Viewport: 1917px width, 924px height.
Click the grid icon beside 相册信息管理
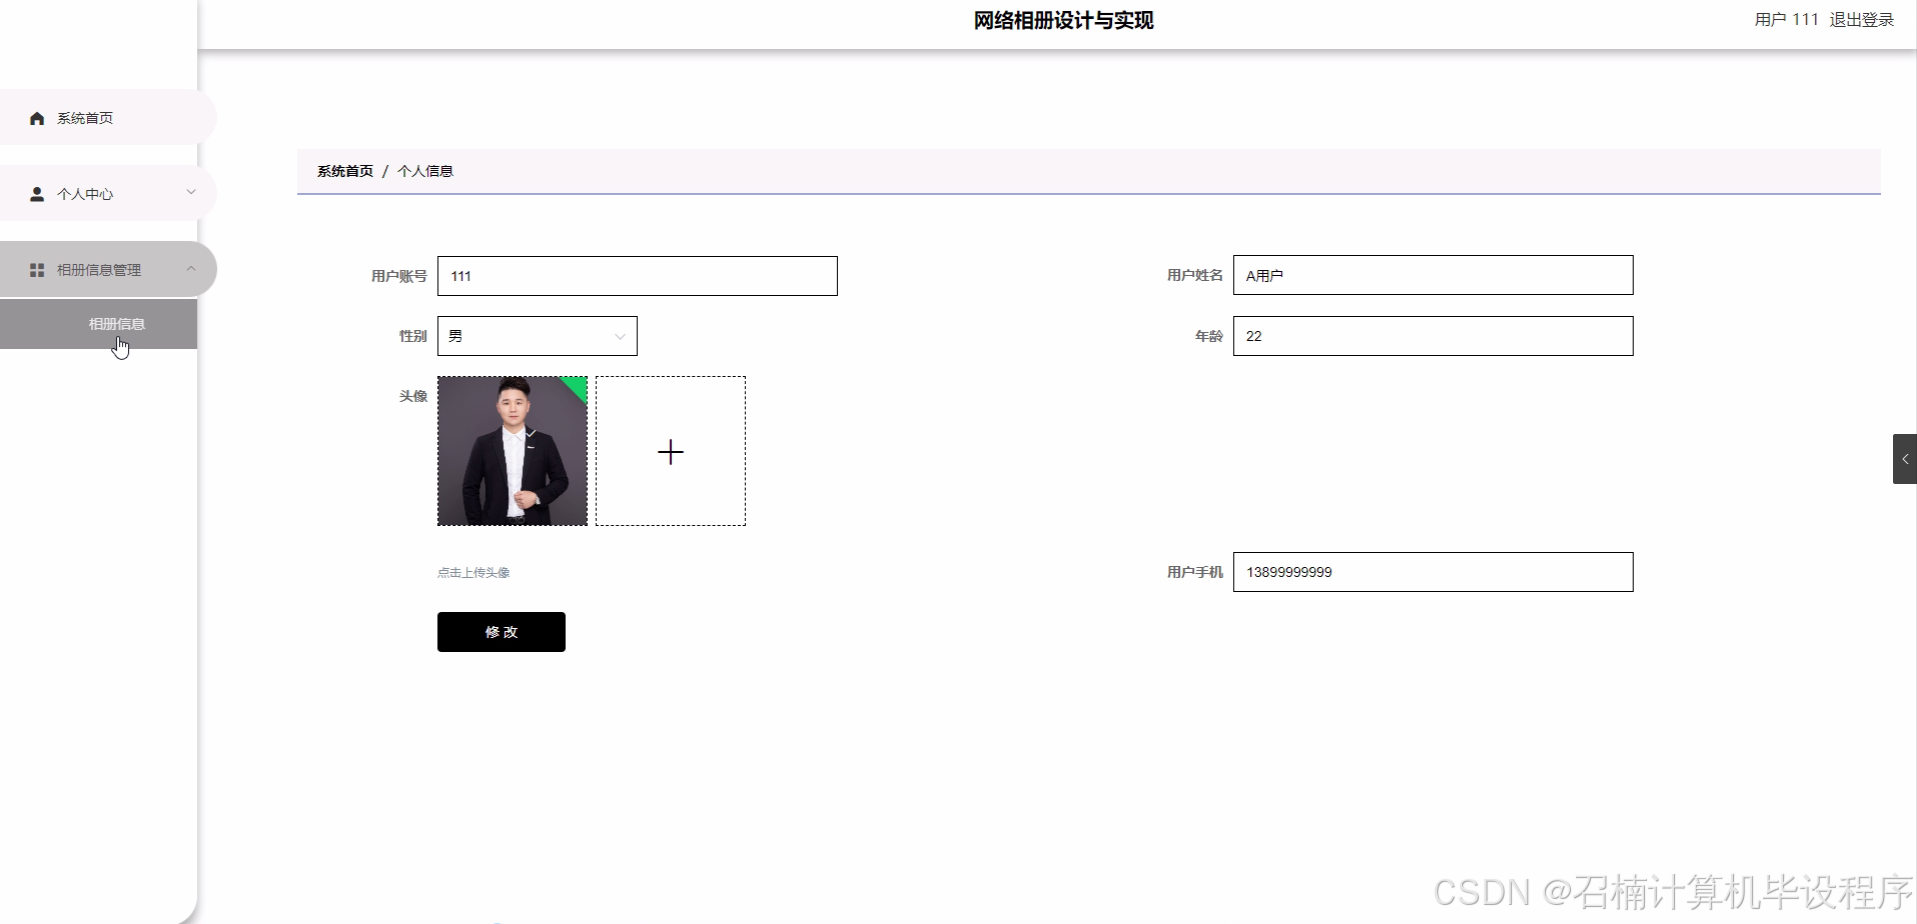(37, 269)
